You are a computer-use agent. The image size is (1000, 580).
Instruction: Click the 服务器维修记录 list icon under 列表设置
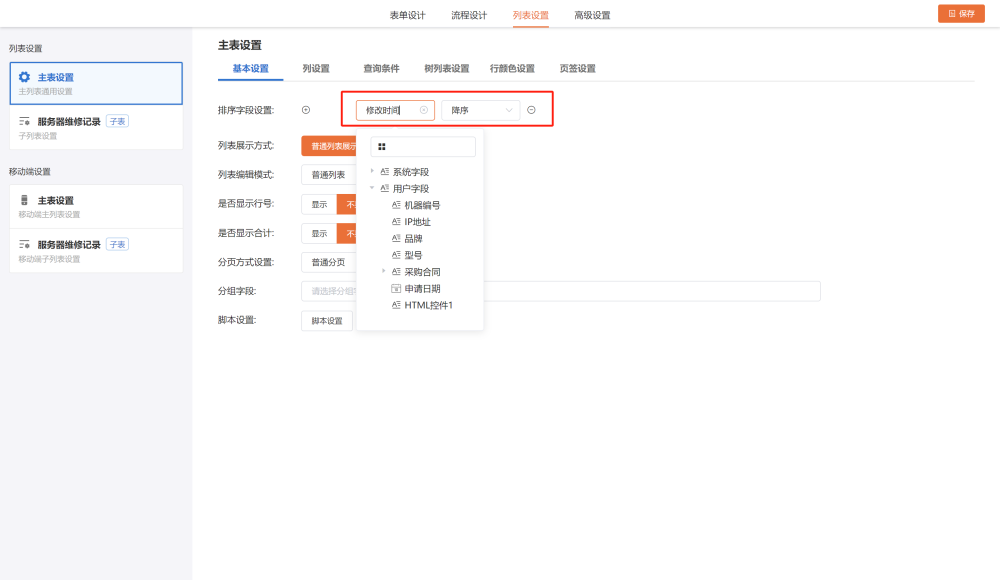tap(25, 121)
